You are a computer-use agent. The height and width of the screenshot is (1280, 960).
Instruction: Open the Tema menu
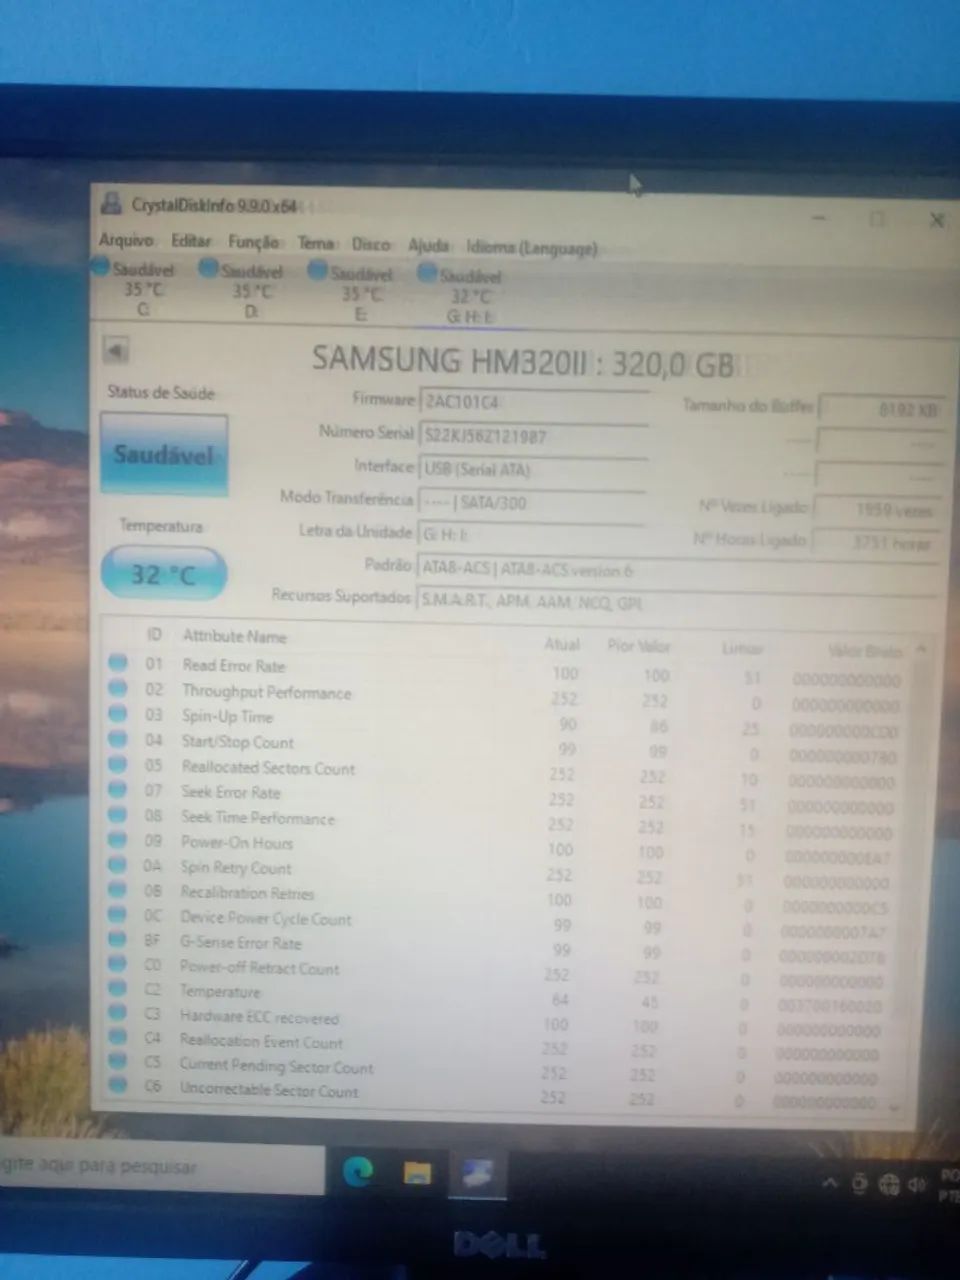coord(315,243)
